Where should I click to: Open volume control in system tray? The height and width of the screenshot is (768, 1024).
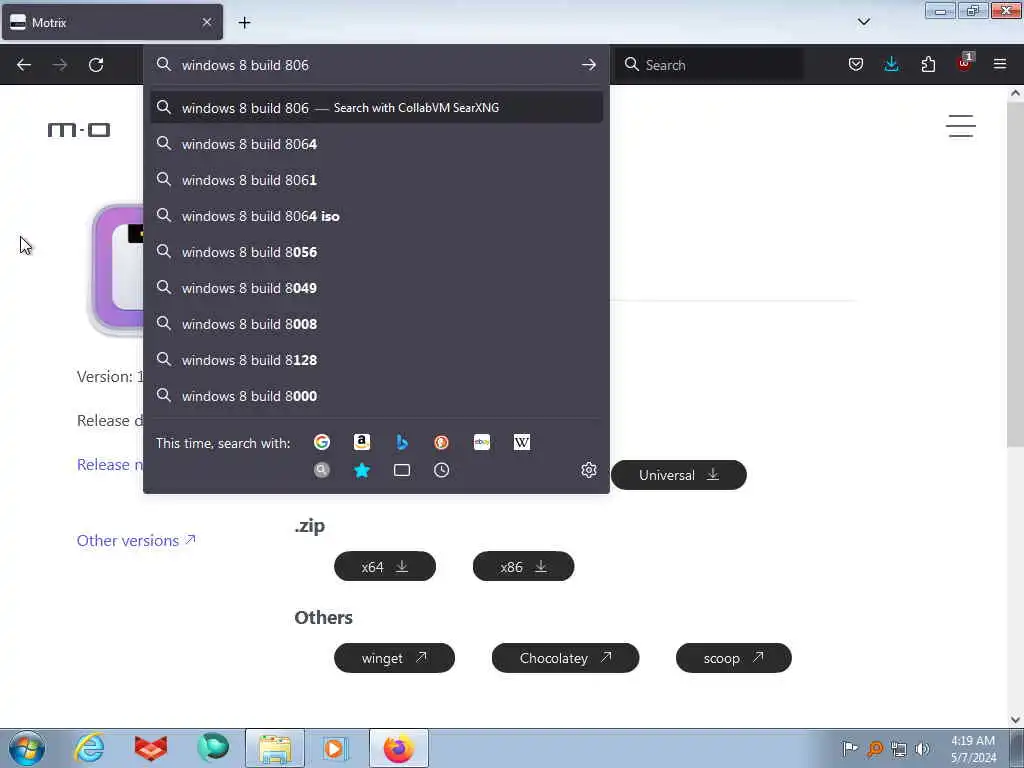point(922,749)
